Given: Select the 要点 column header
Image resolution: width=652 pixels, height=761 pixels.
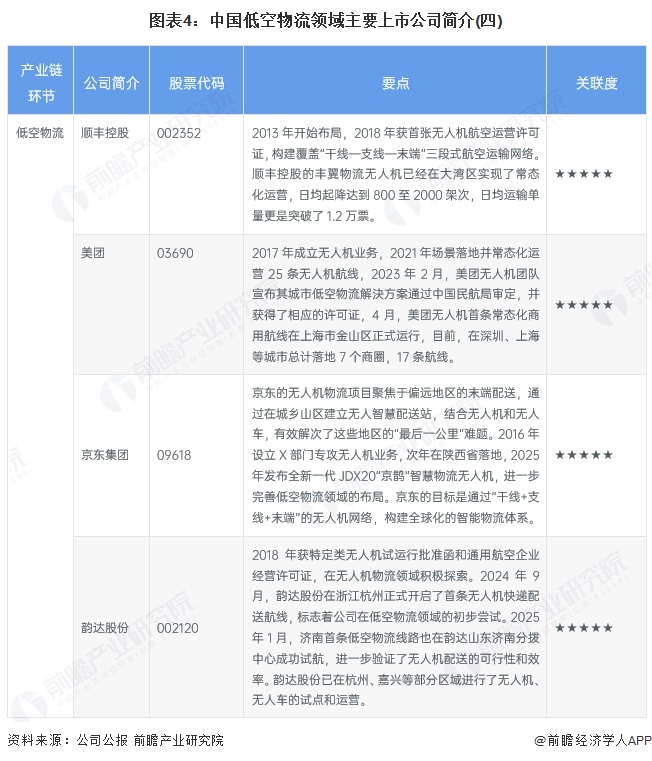Looking at the screenshot, I should 395,81.
